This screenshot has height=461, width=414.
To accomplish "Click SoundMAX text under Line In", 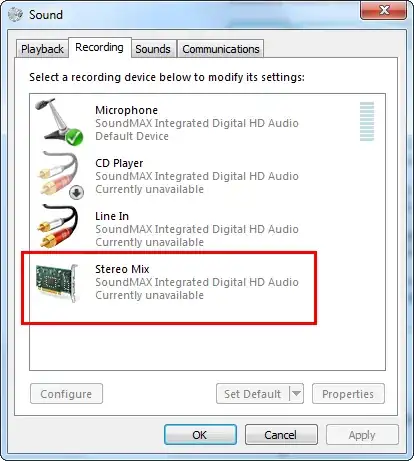I will (197, 229).
